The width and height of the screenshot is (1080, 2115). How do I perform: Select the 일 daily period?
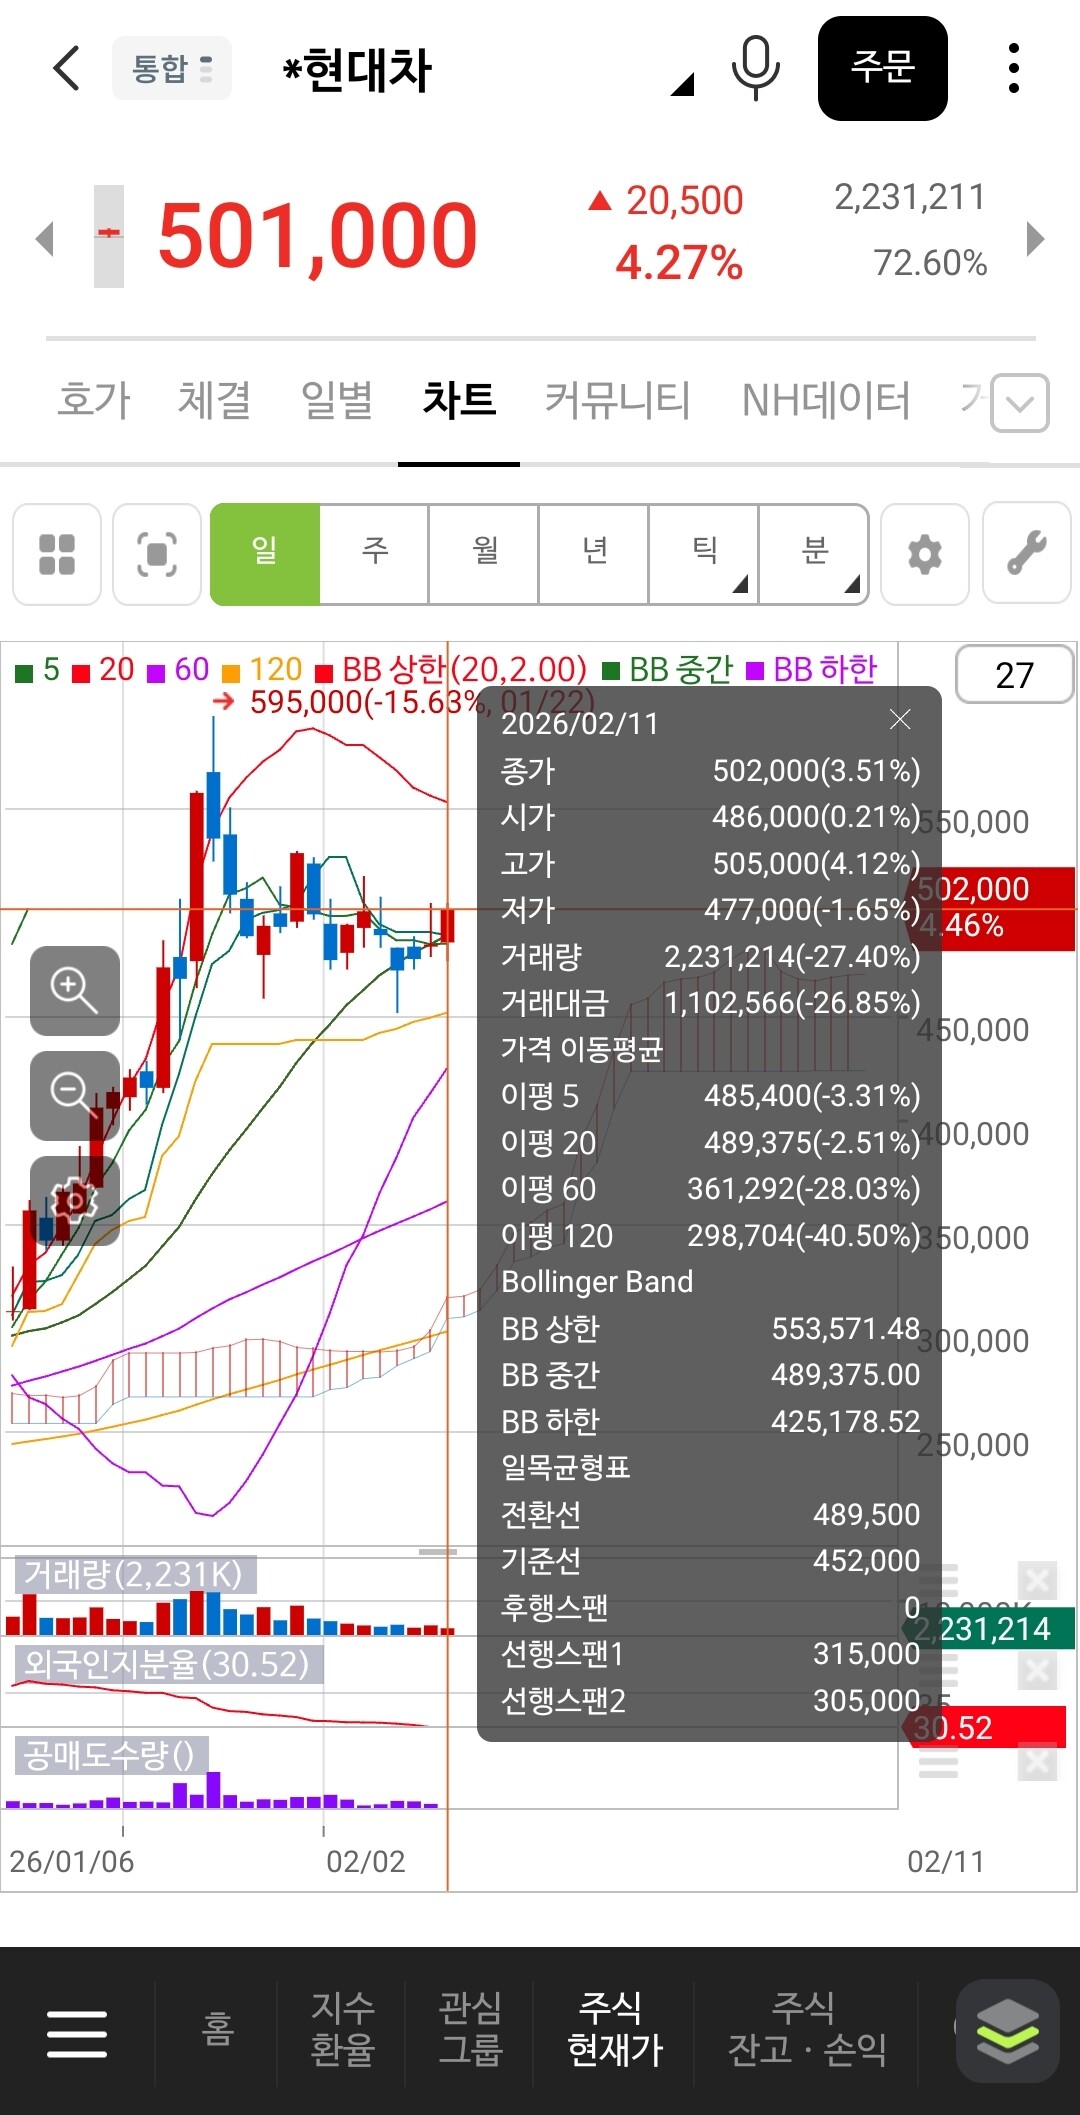click(265, 554)
